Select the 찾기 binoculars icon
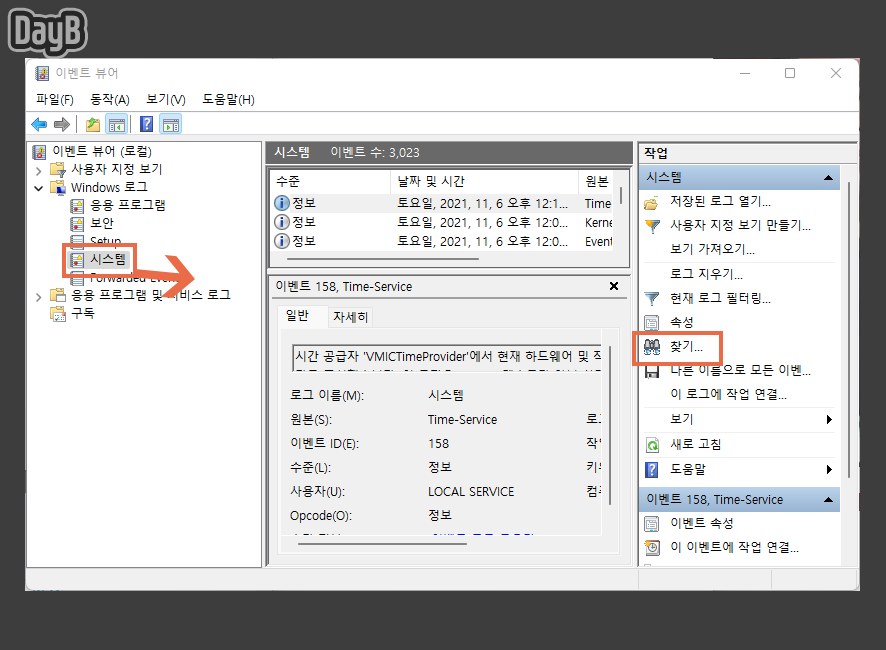This screenshot has height=650, width=886. point(651,347)
